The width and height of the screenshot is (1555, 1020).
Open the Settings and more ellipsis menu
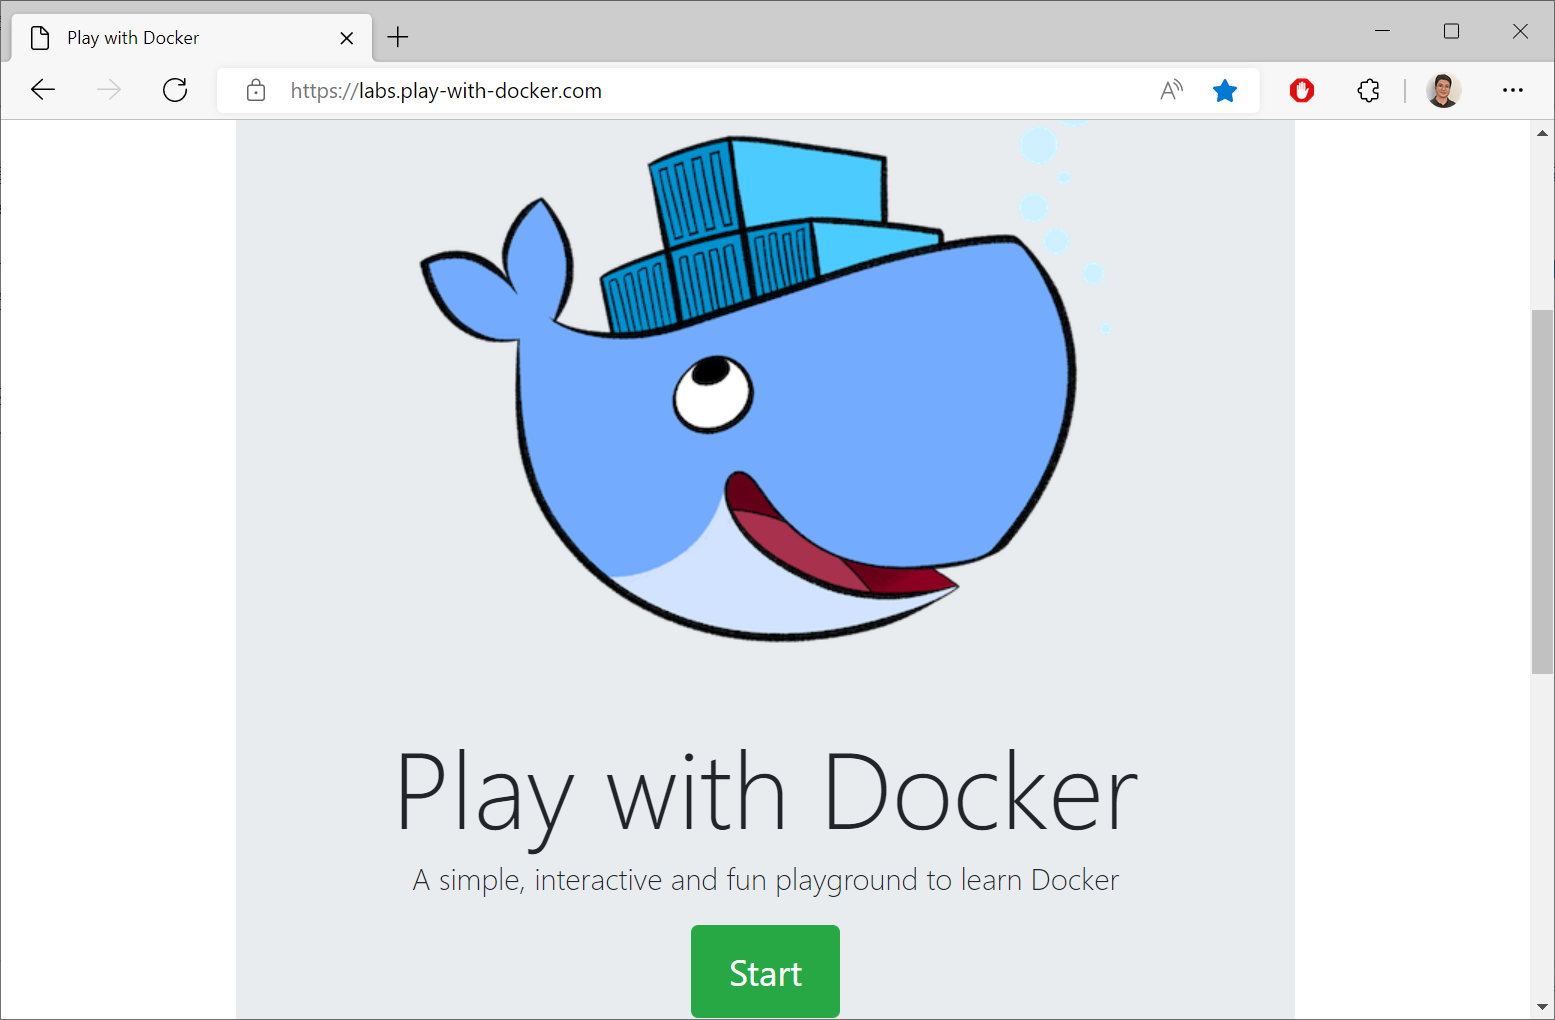pyautogui.click(x=1512, y=90)
